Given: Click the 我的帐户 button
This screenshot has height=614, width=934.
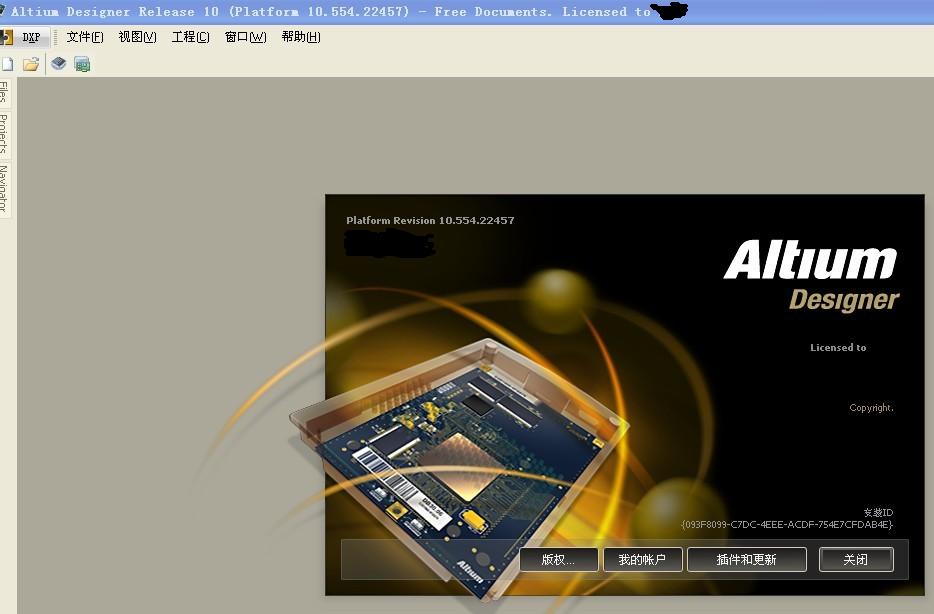Looking at the screenshot, I should pyautogui.click(x=642, y=560).
